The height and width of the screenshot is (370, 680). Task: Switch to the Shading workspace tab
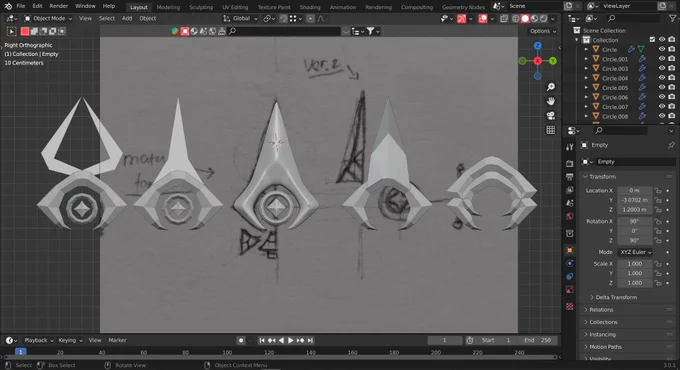[310, 7]
